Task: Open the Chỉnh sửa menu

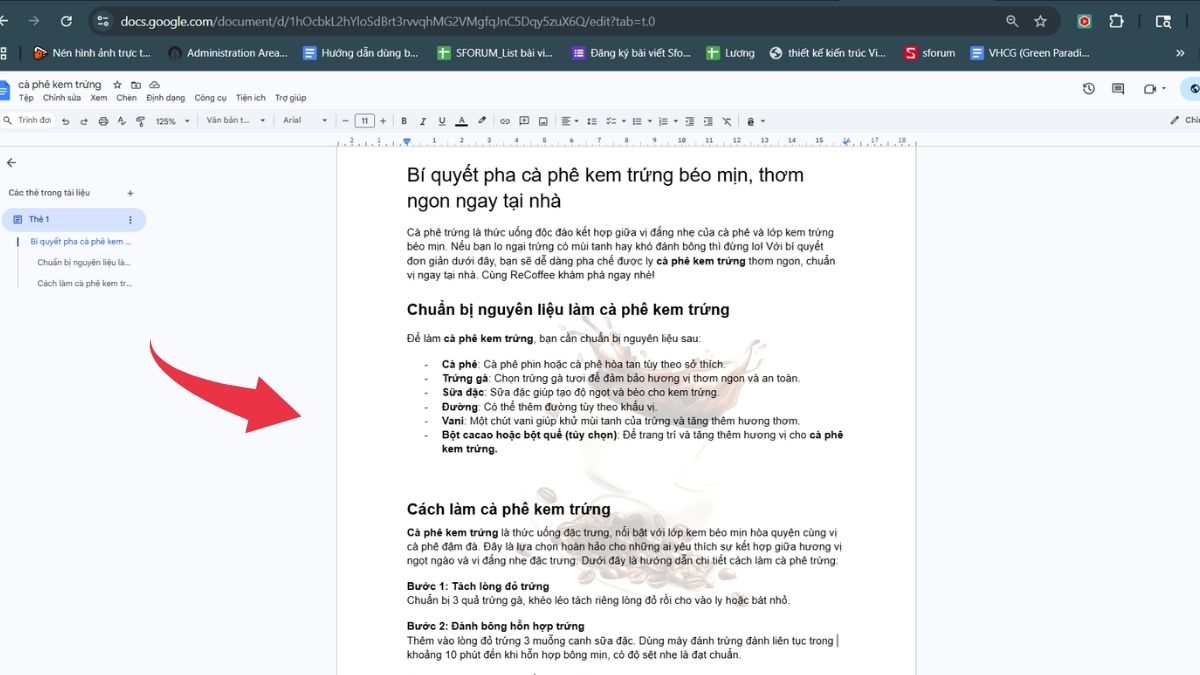Action: click(x=62, y=98)
